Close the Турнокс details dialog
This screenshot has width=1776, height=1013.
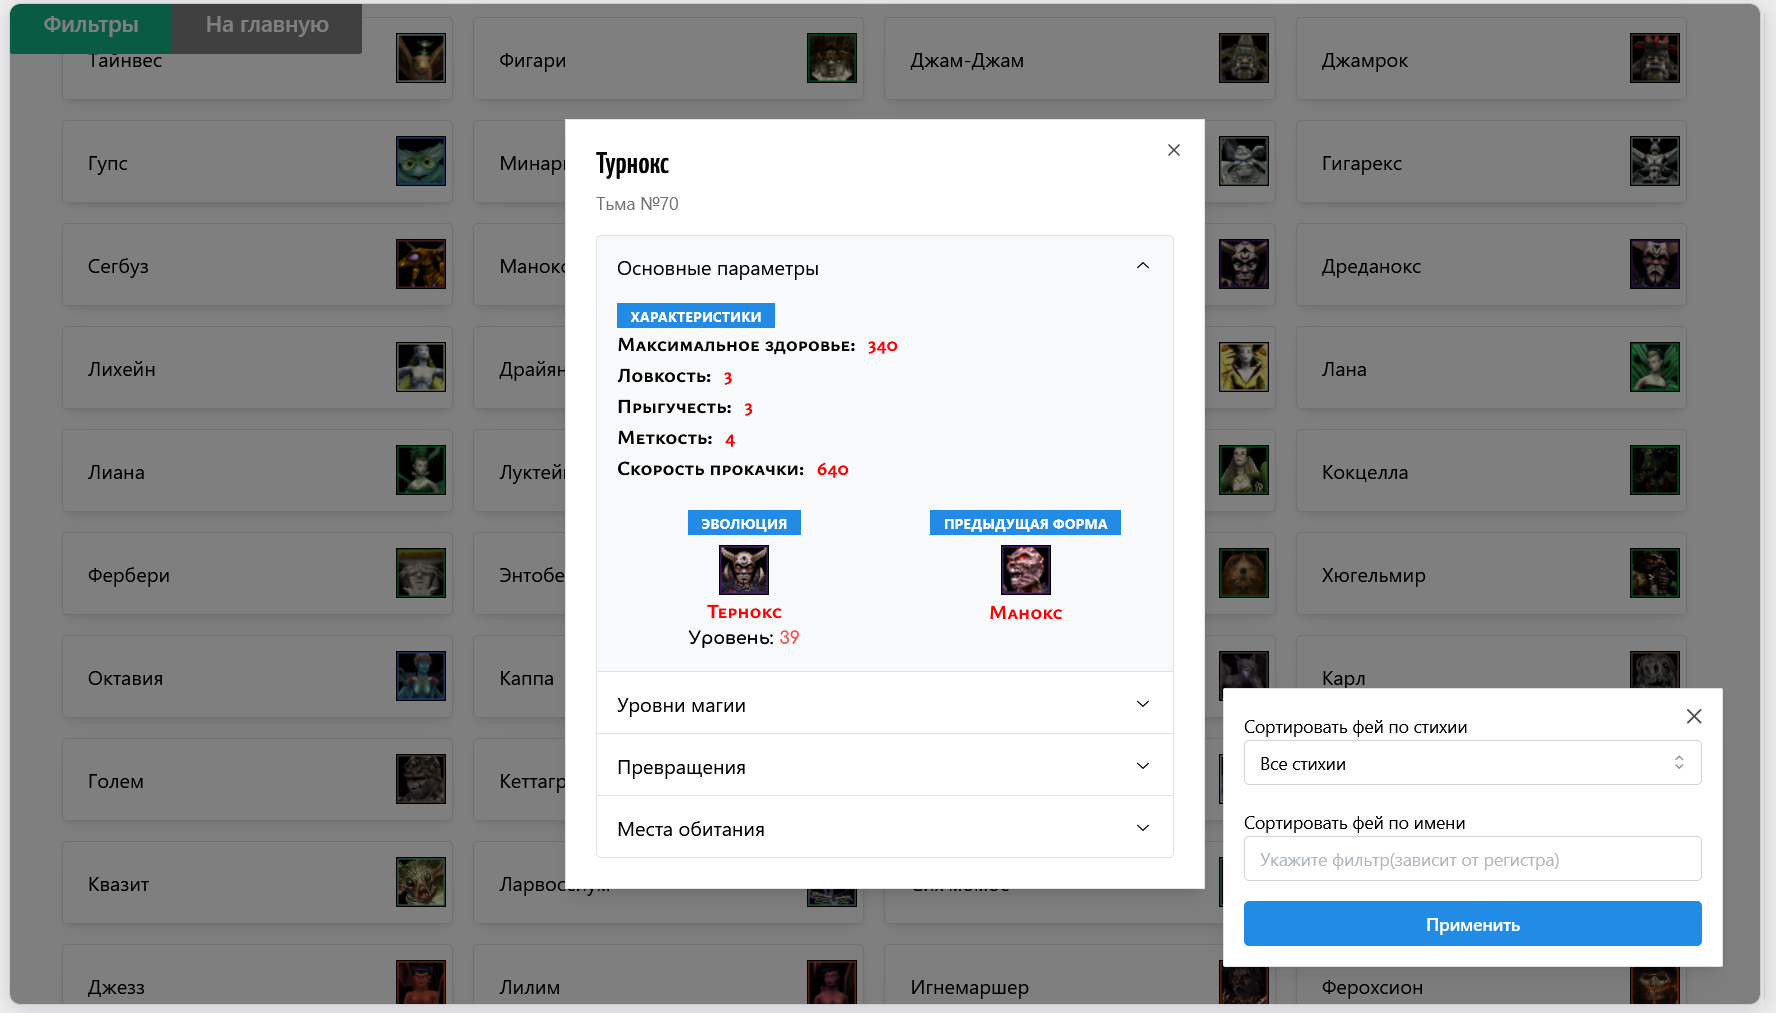click(1174, 150)
